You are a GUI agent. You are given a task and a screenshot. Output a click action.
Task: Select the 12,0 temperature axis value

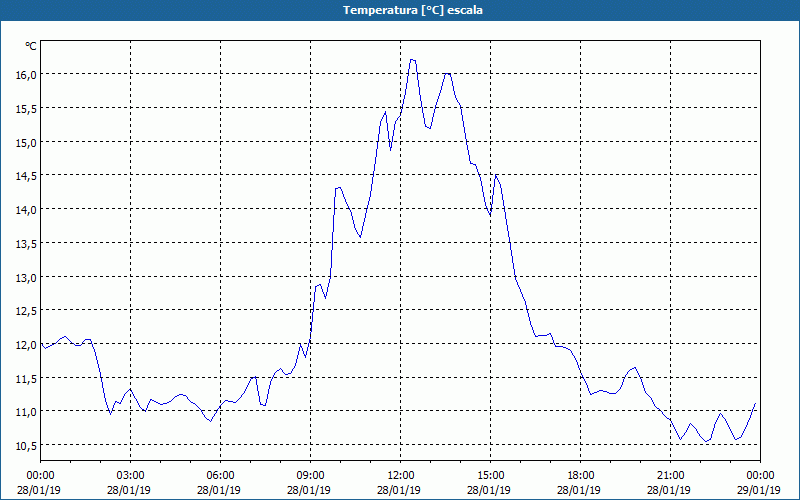pos(26,345)
